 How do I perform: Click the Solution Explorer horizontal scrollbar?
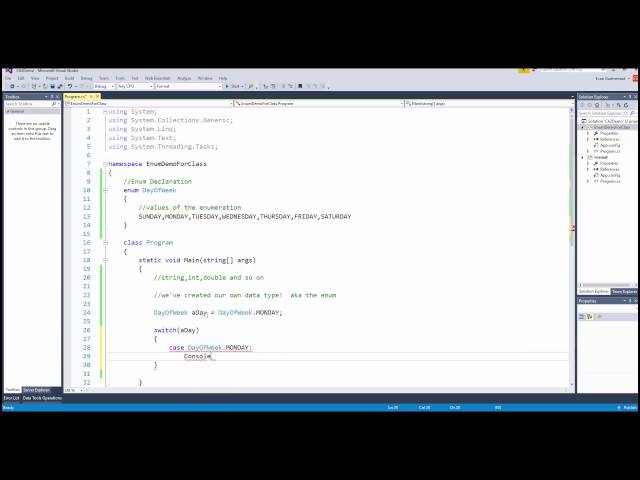[607, 285]
